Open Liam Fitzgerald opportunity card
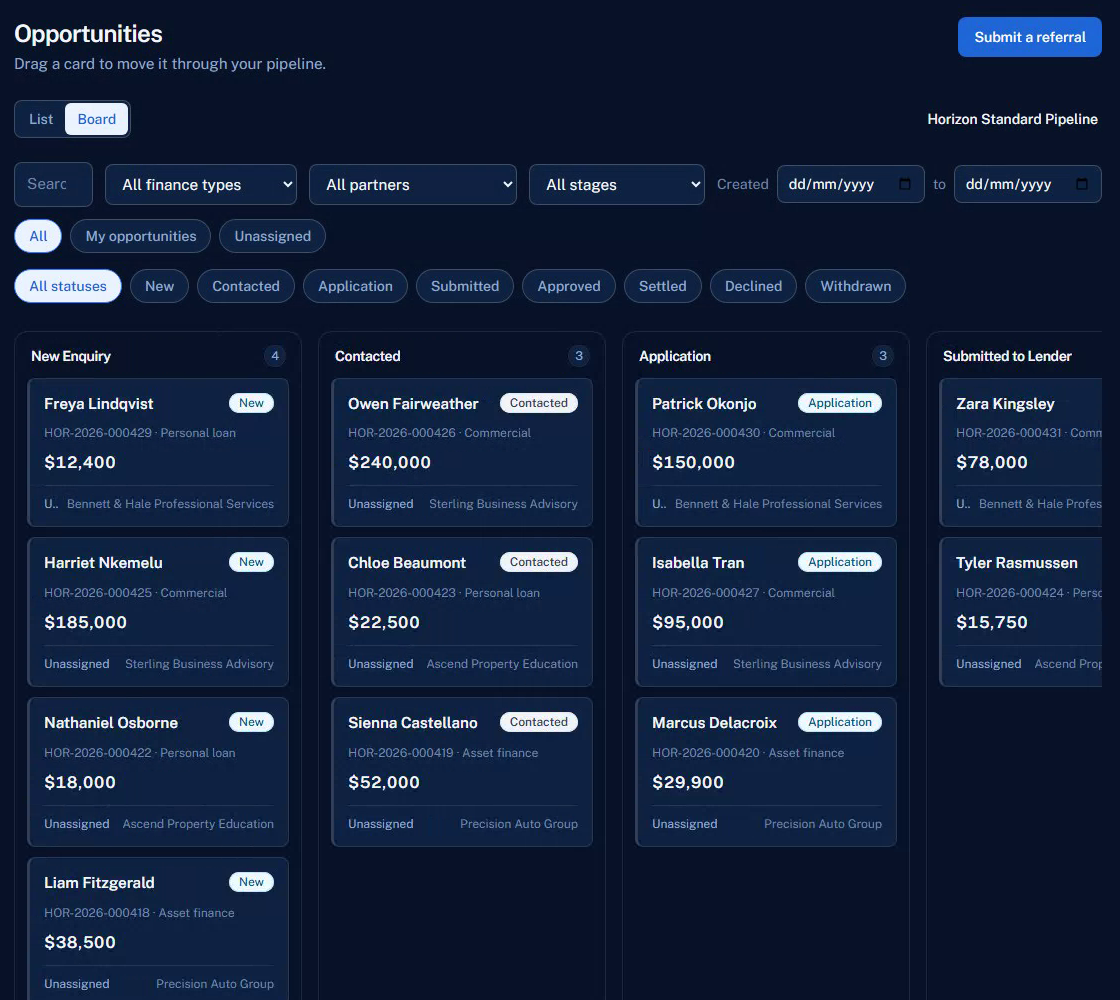 [x=158, y=929]
